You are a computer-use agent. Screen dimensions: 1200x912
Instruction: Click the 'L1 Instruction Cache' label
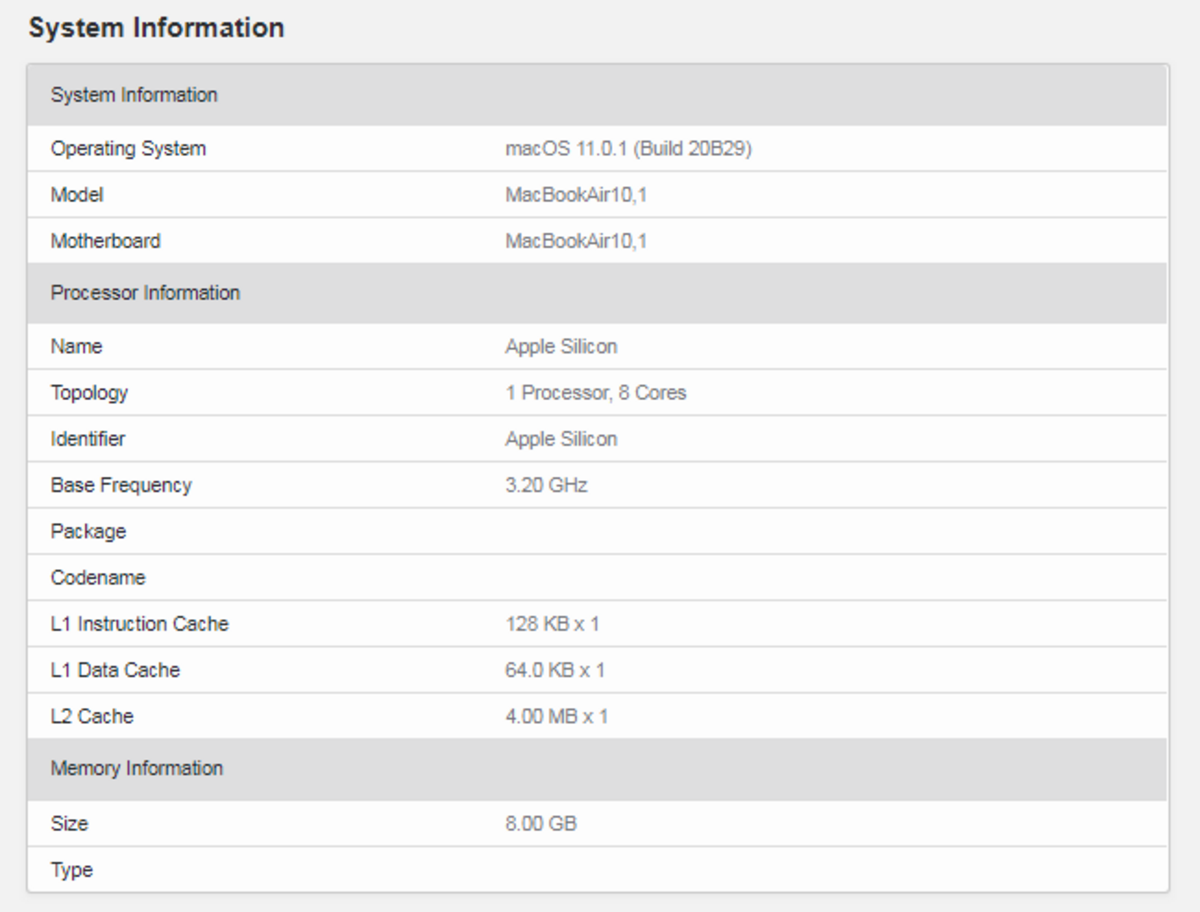[x=140, y=624]
